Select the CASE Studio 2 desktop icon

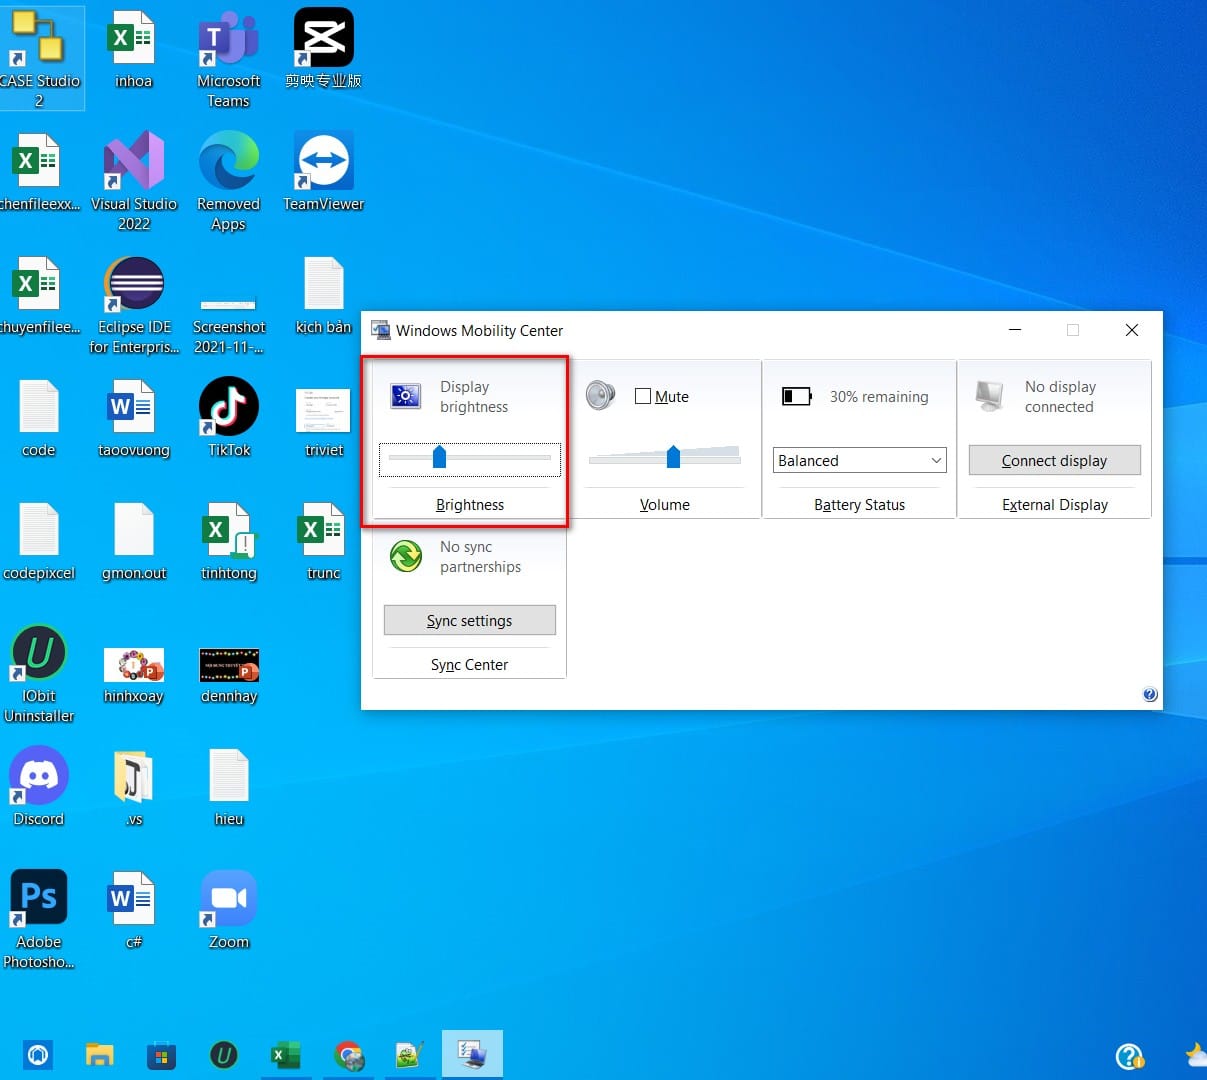coord(39,60)
